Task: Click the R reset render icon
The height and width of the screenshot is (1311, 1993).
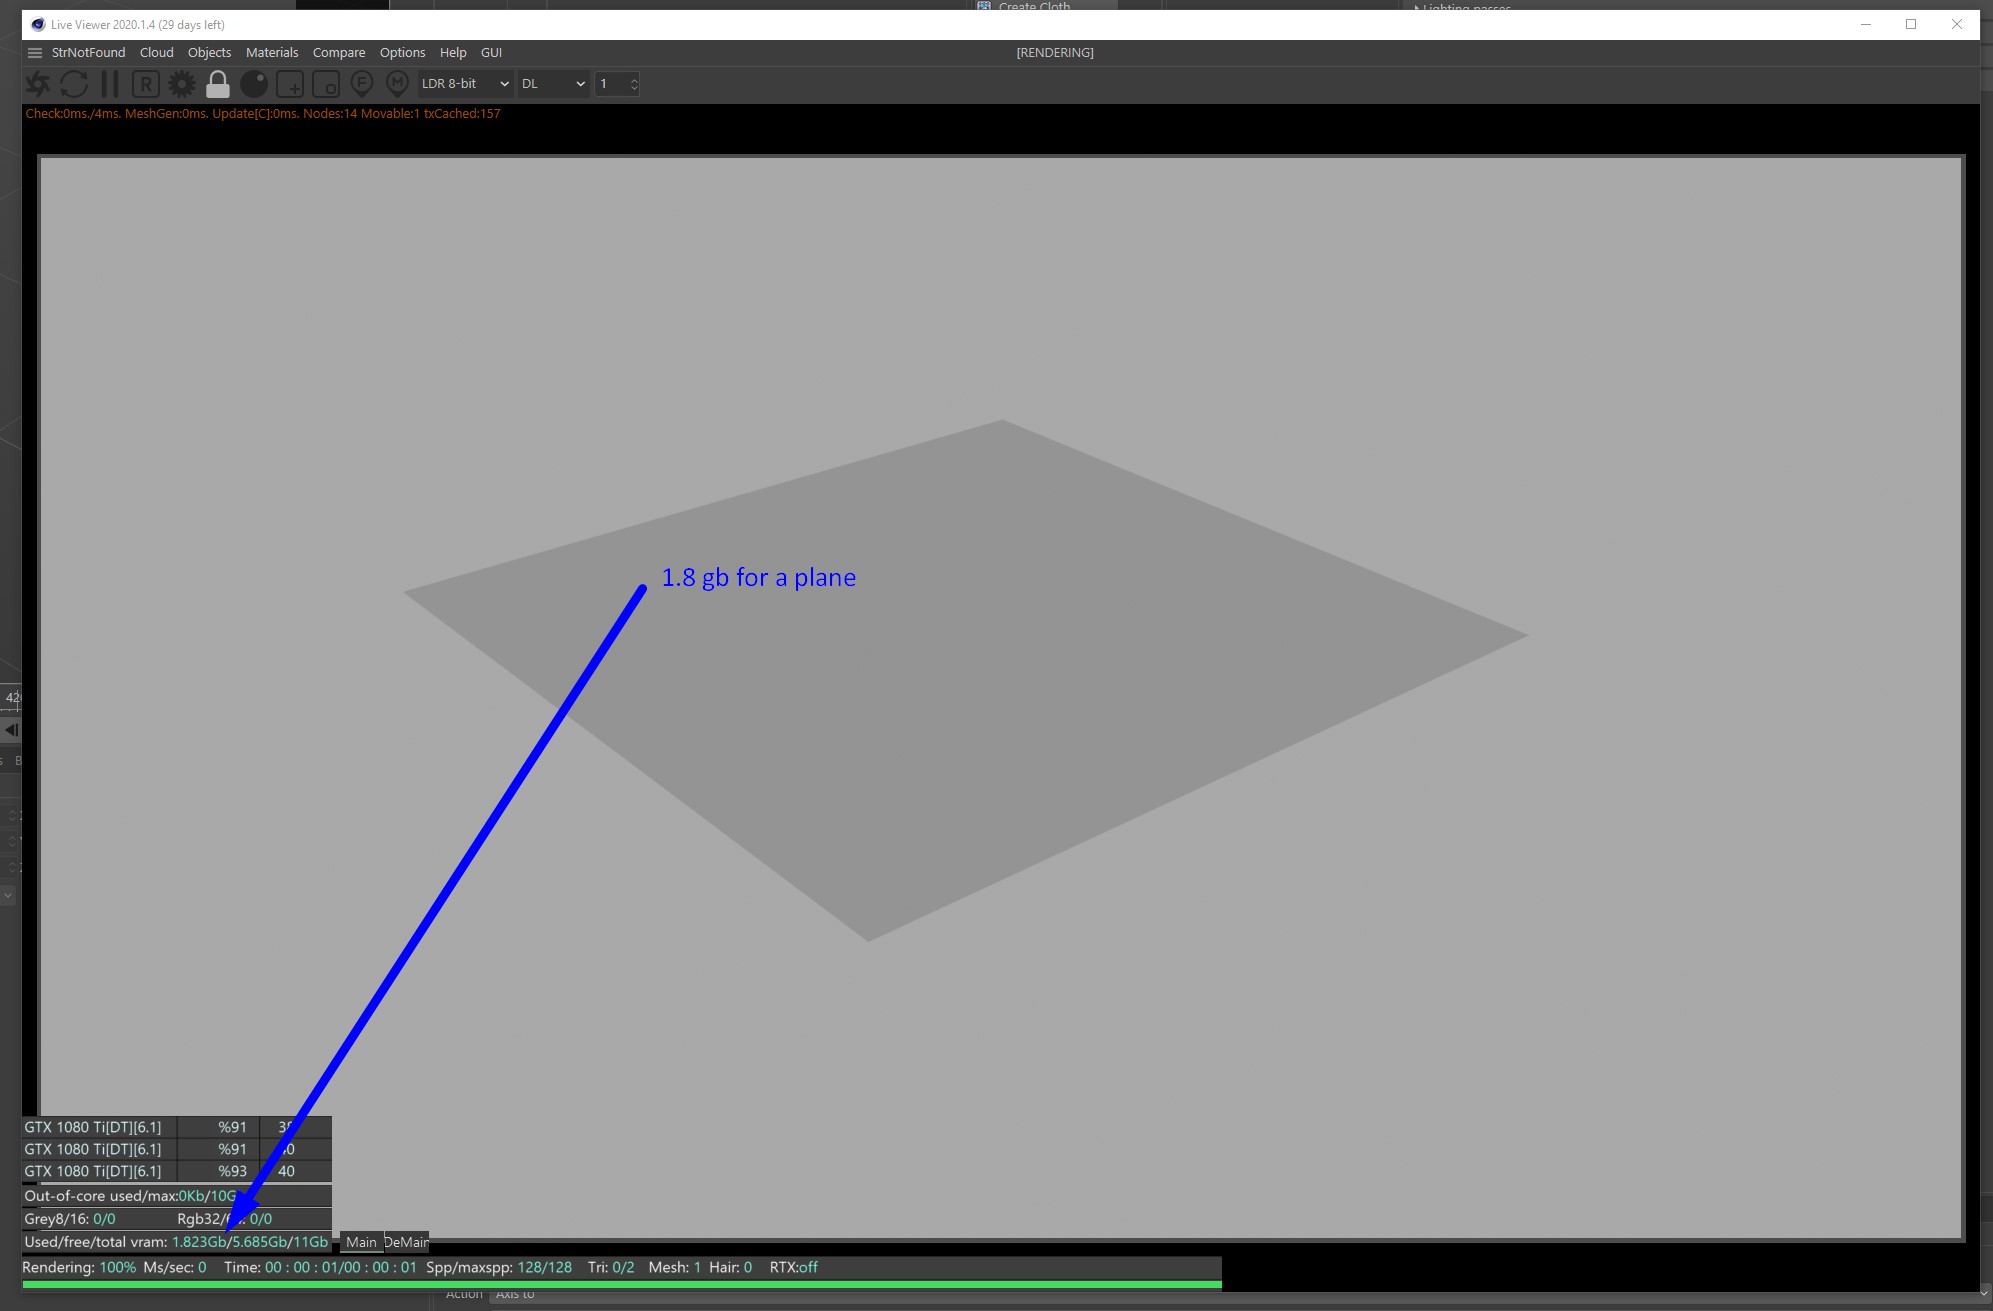Action: [146, 84]
